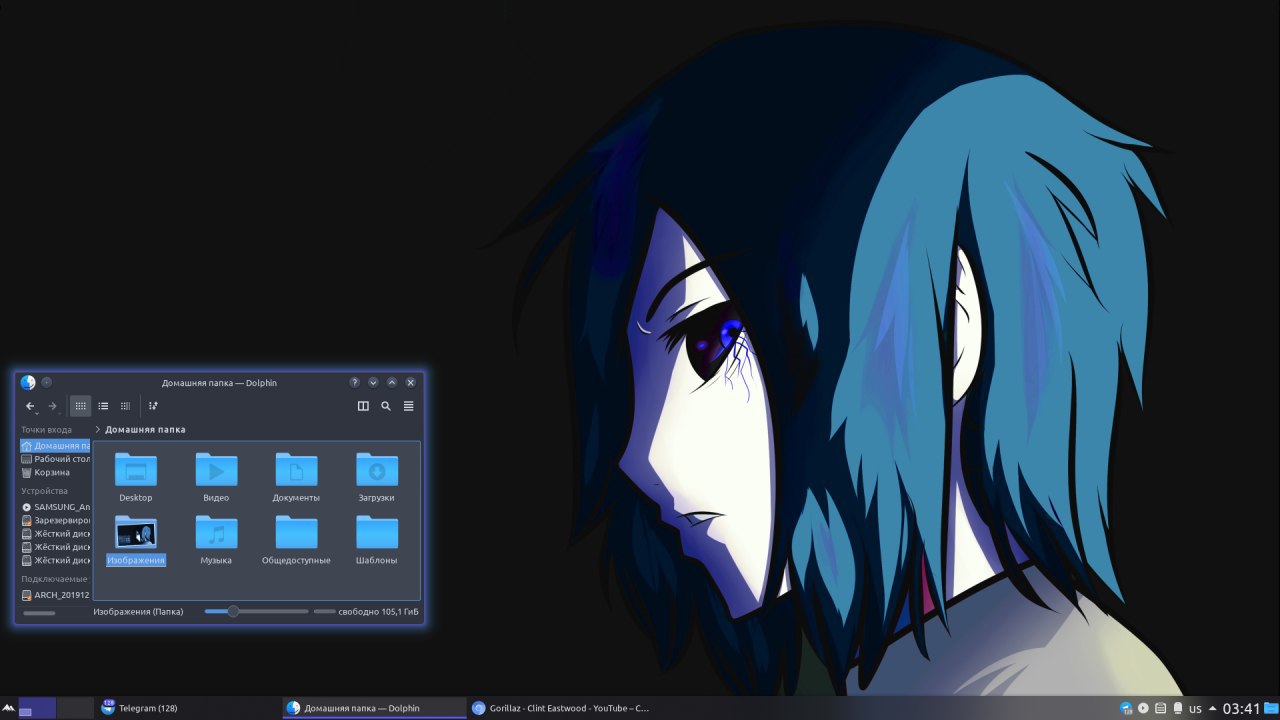This screenshot has height=720, width=1280.
Task: Open the folder icon at taskbar end
Action: coord(1271,708)
